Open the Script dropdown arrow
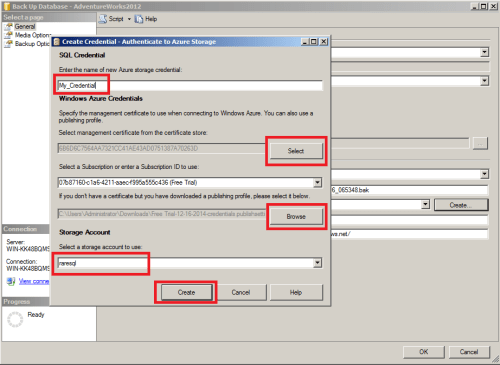Screen dimensions: 500x365 129,19
